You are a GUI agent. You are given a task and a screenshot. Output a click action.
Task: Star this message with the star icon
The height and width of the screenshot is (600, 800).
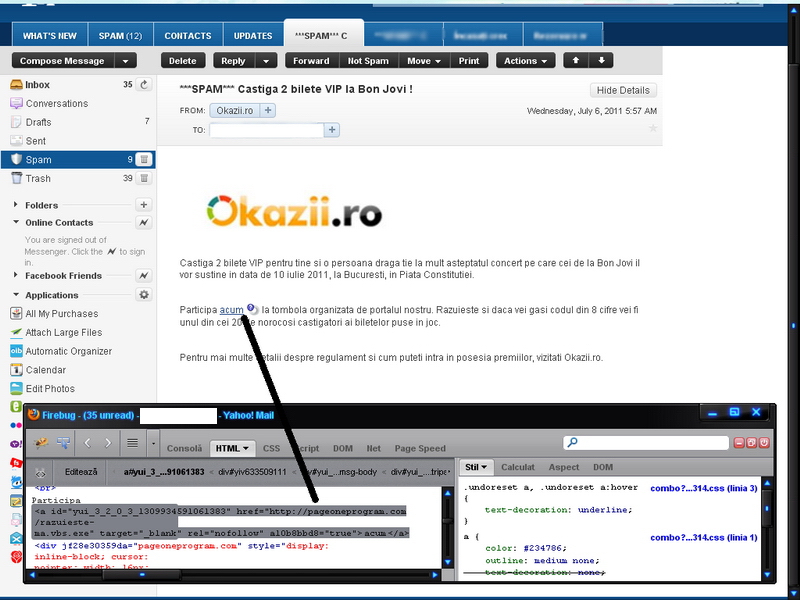(x=653, y=128)
